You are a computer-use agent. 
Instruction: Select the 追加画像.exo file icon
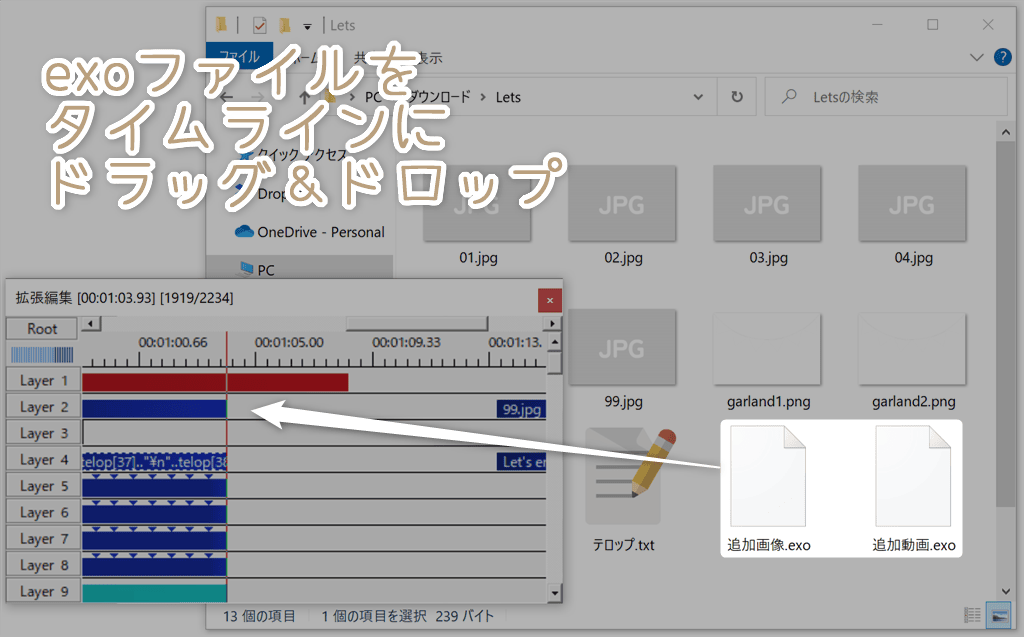coord(768,477)
